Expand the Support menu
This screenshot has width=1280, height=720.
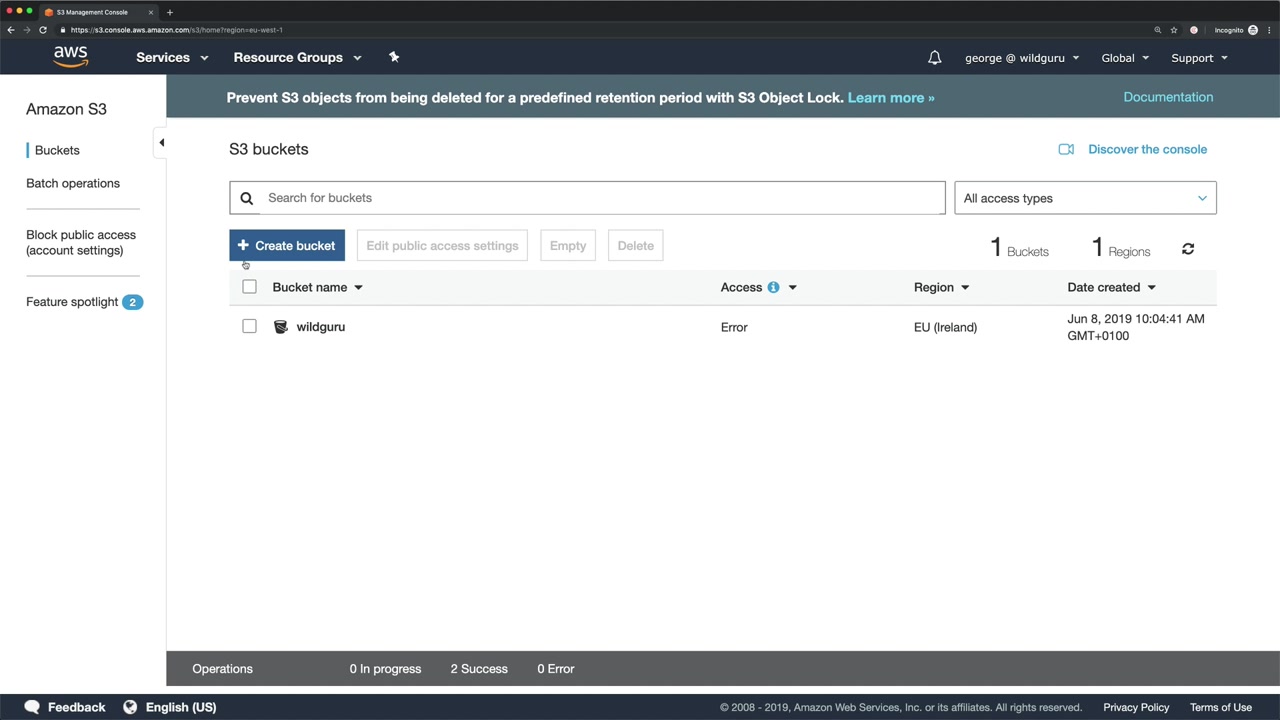tap(1199, 58)
